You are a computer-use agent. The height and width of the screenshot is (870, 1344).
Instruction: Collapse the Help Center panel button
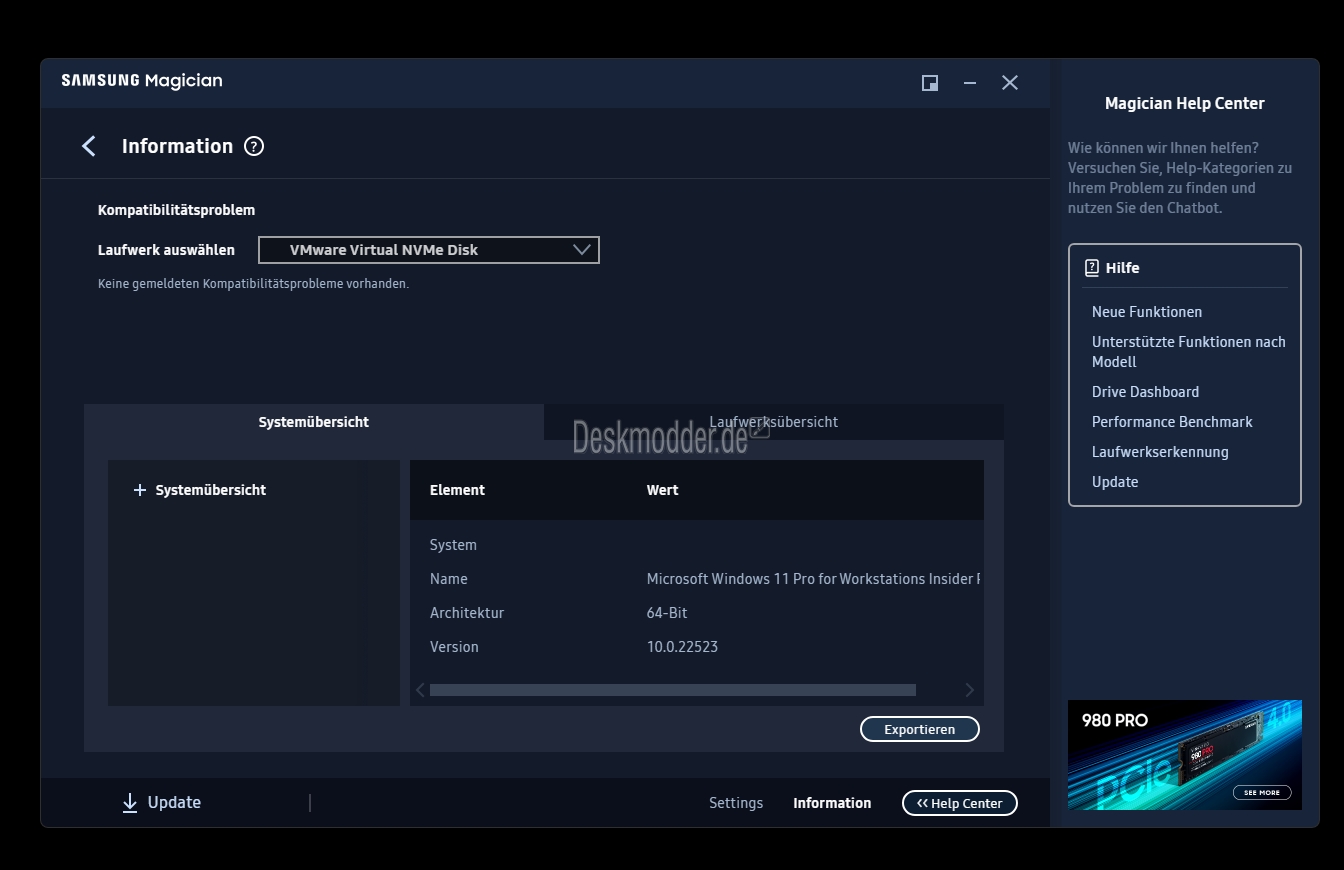point(960,803)
